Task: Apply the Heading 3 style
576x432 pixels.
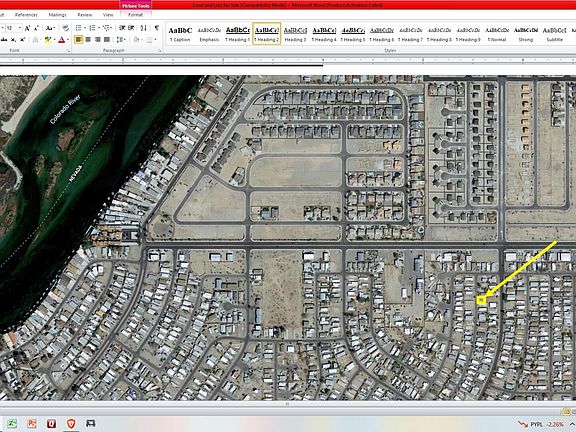Action: [295, 34]
